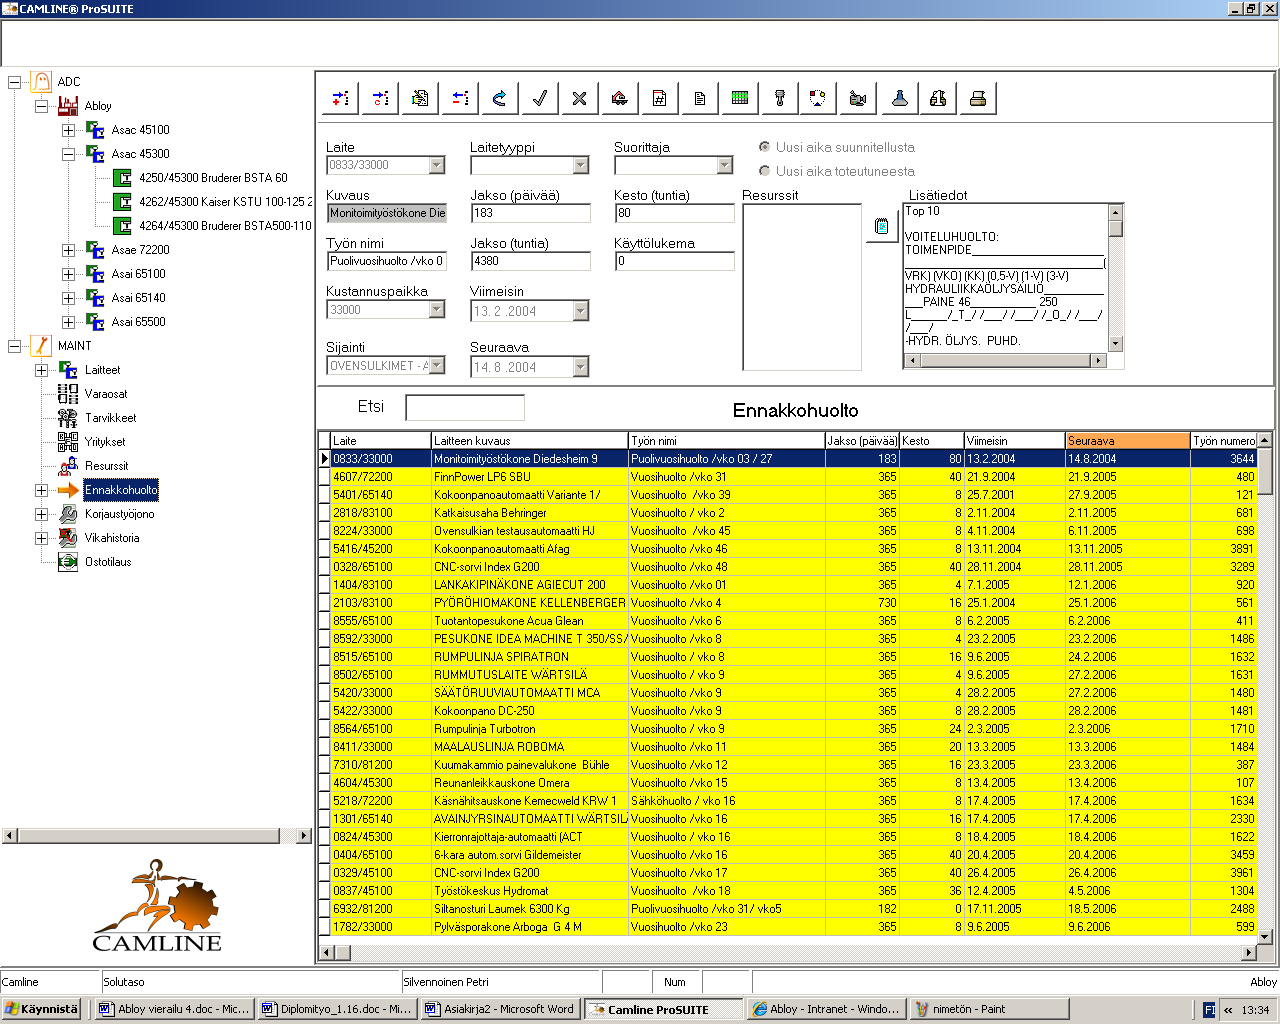Click the notepad icon beside Resurssit box

[x=881, y=227]
